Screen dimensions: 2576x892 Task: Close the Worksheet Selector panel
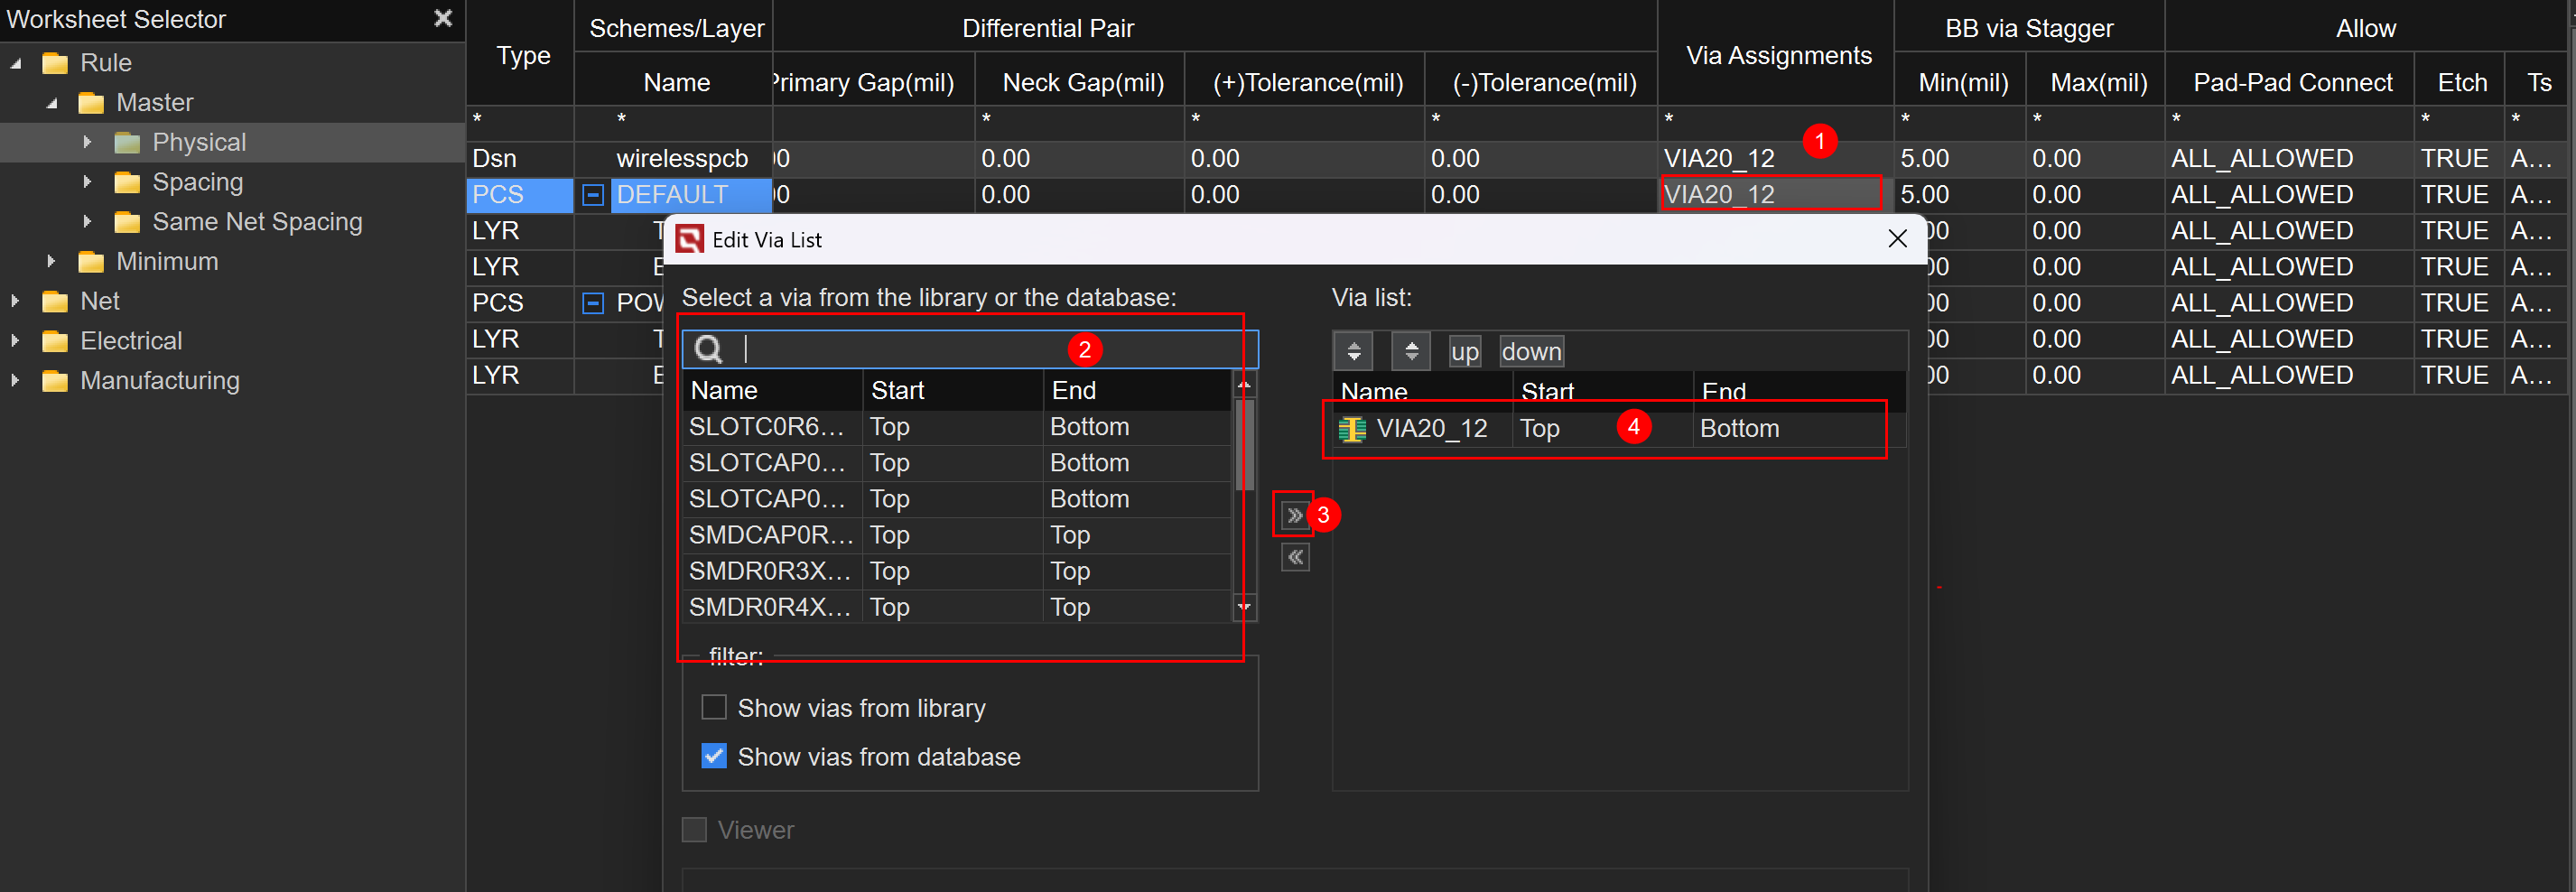[x=443, y=19]
